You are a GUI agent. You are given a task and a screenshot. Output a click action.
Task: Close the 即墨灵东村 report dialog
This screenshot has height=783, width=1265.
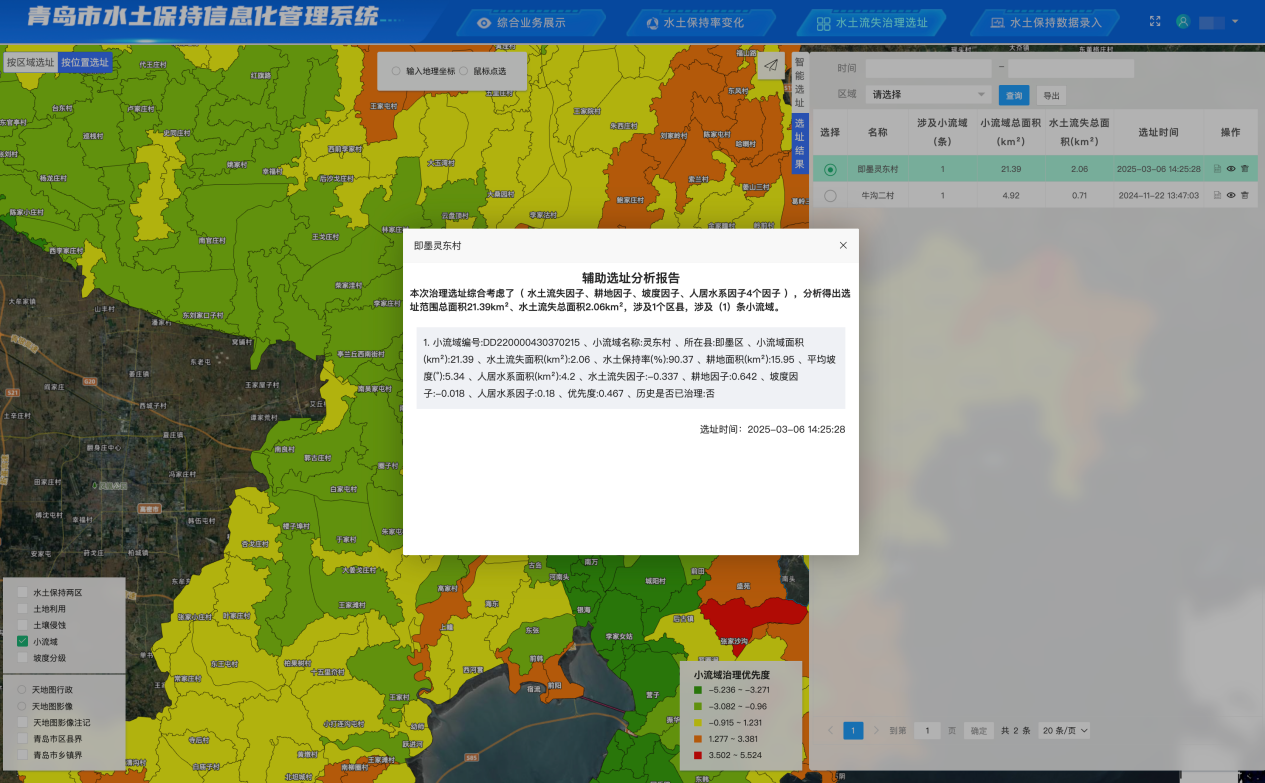point(843,245)
